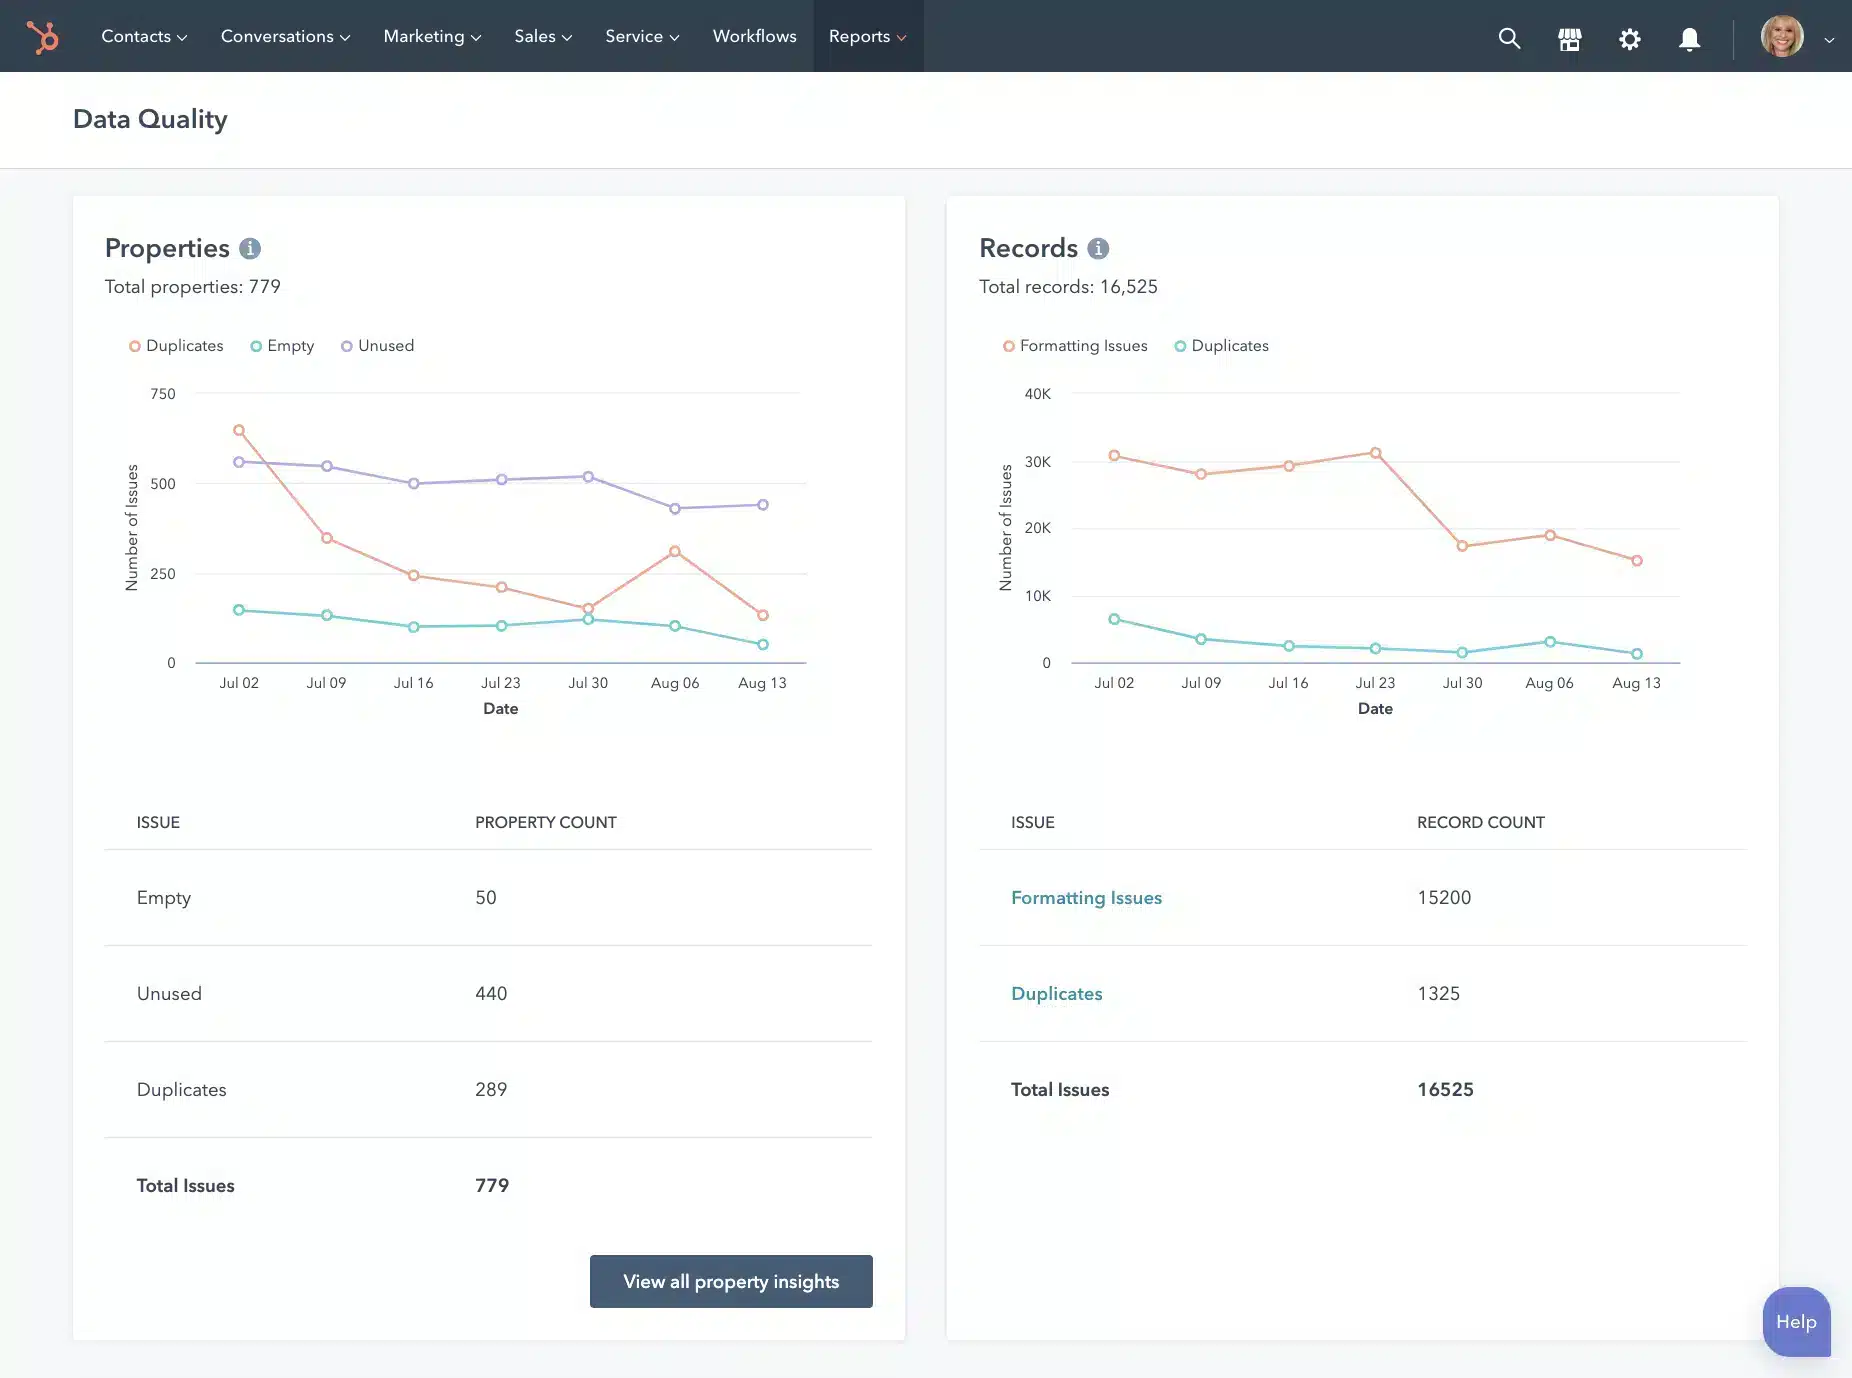The width and height of the screenshot is (1852, 1378).
Task: Click the 15200 record count value
Action: [x=1444, y=898]
